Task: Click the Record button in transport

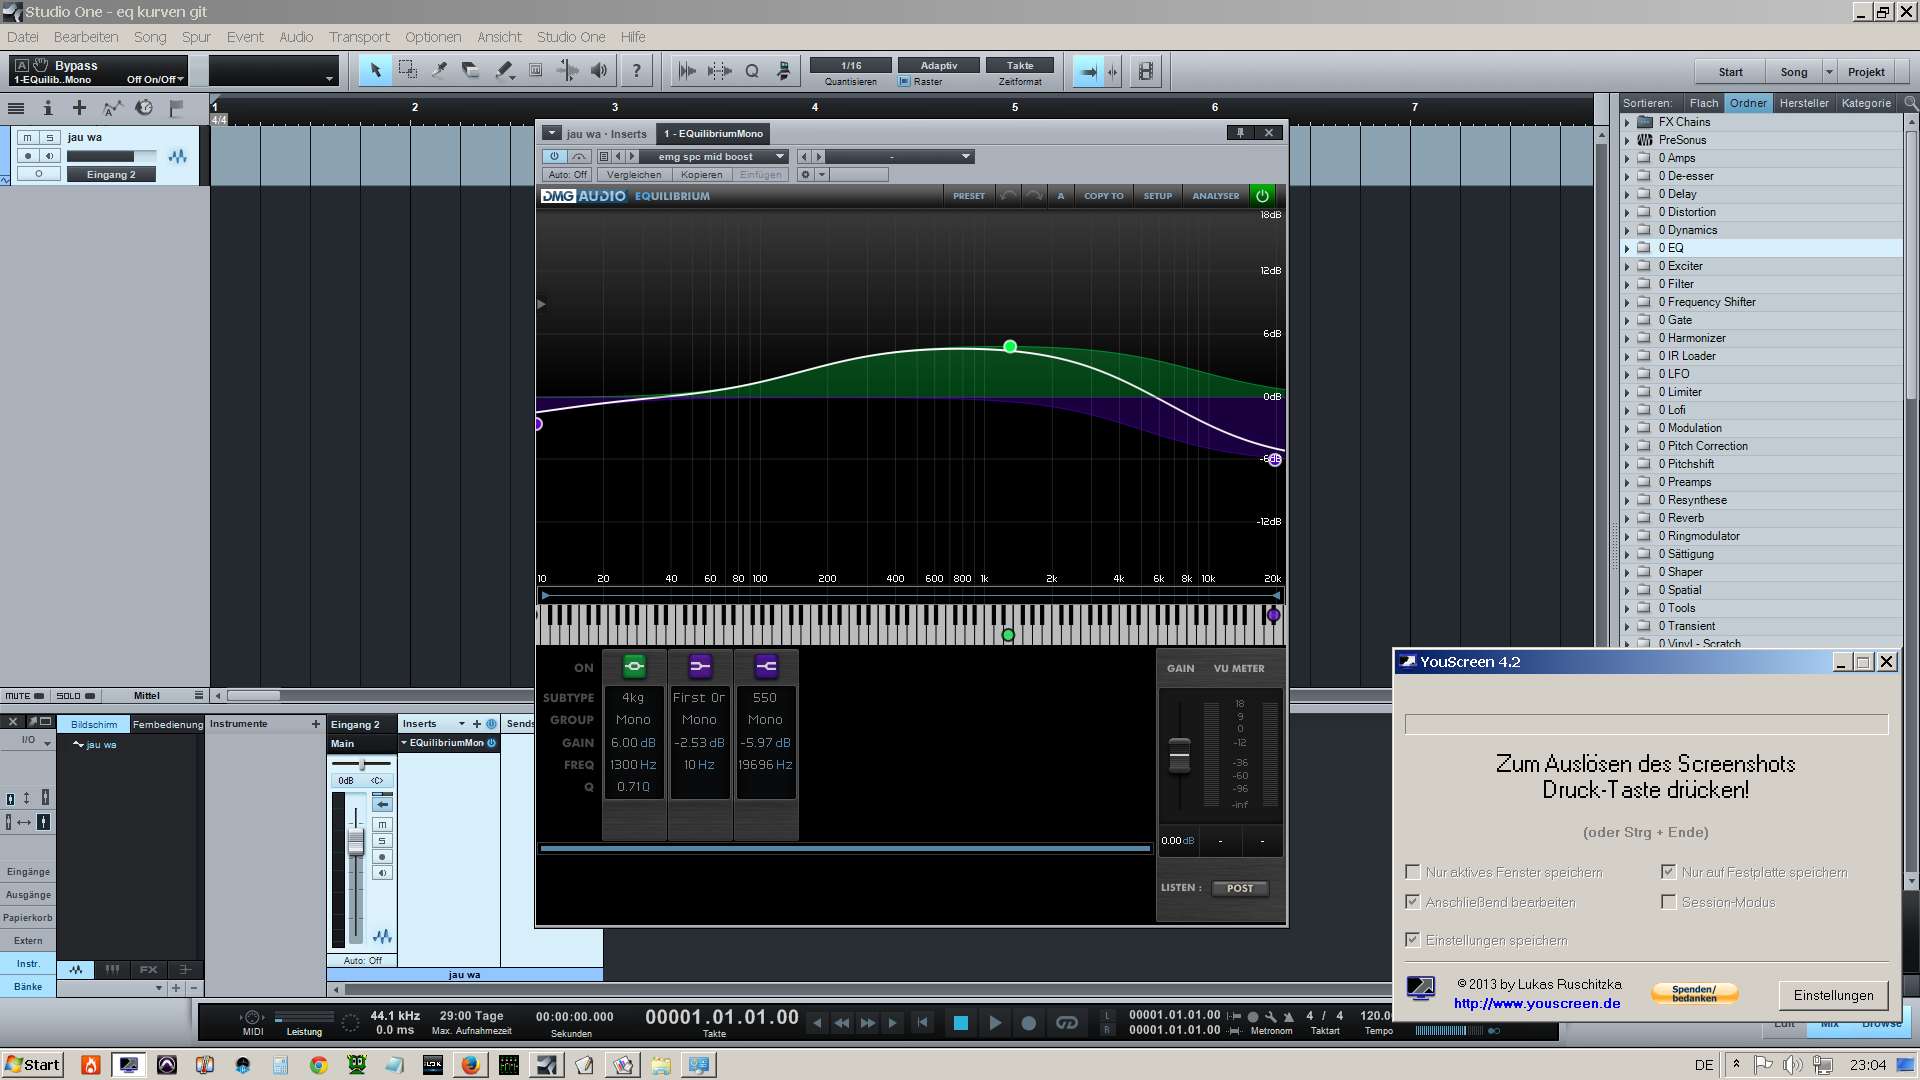Action: tap(1028, 1022)
